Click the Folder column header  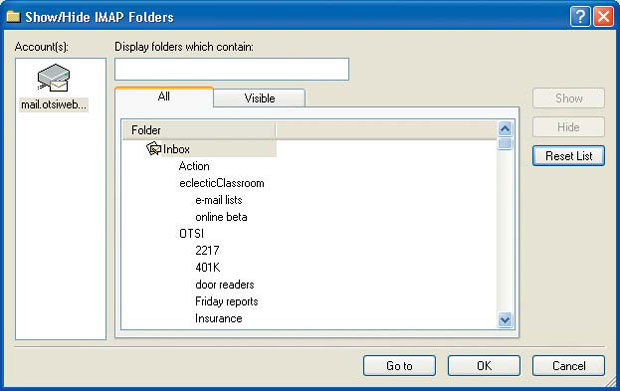click(x=199, y=130)
